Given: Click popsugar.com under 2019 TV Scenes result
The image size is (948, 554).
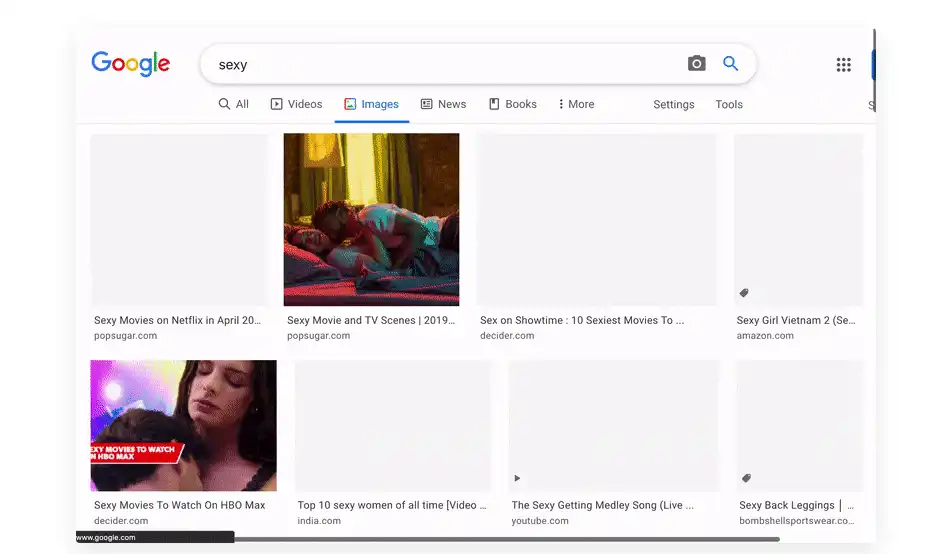Looking at the screenshot, I should click(318, 336).
